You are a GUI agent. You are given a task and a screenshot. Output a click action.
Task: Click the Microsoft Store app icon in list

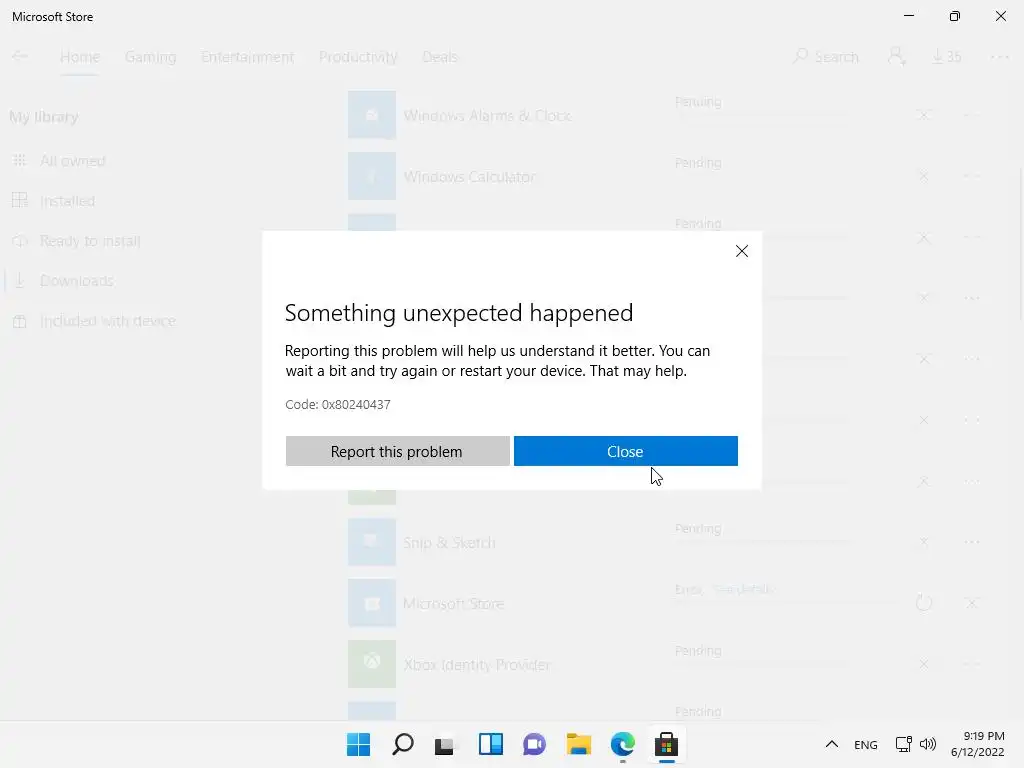click(372, 603)
